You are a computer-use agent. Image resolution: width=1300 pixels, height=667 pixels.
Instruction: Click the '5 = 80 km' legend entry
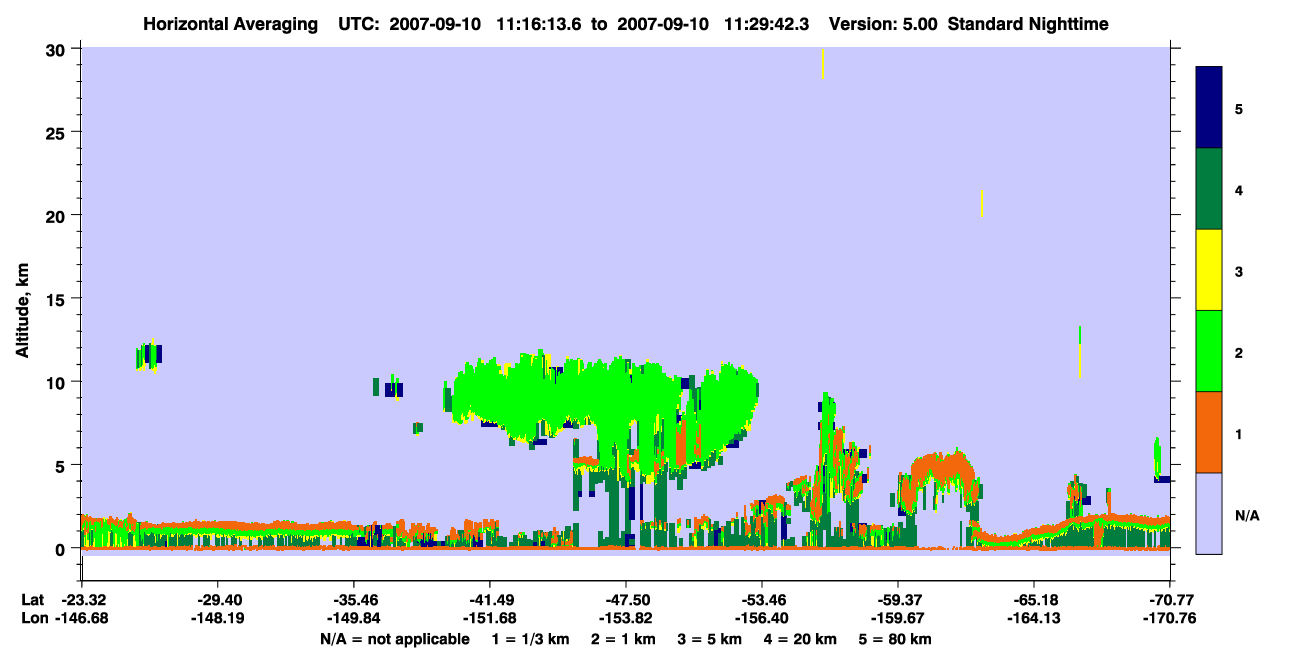[895, 639]
